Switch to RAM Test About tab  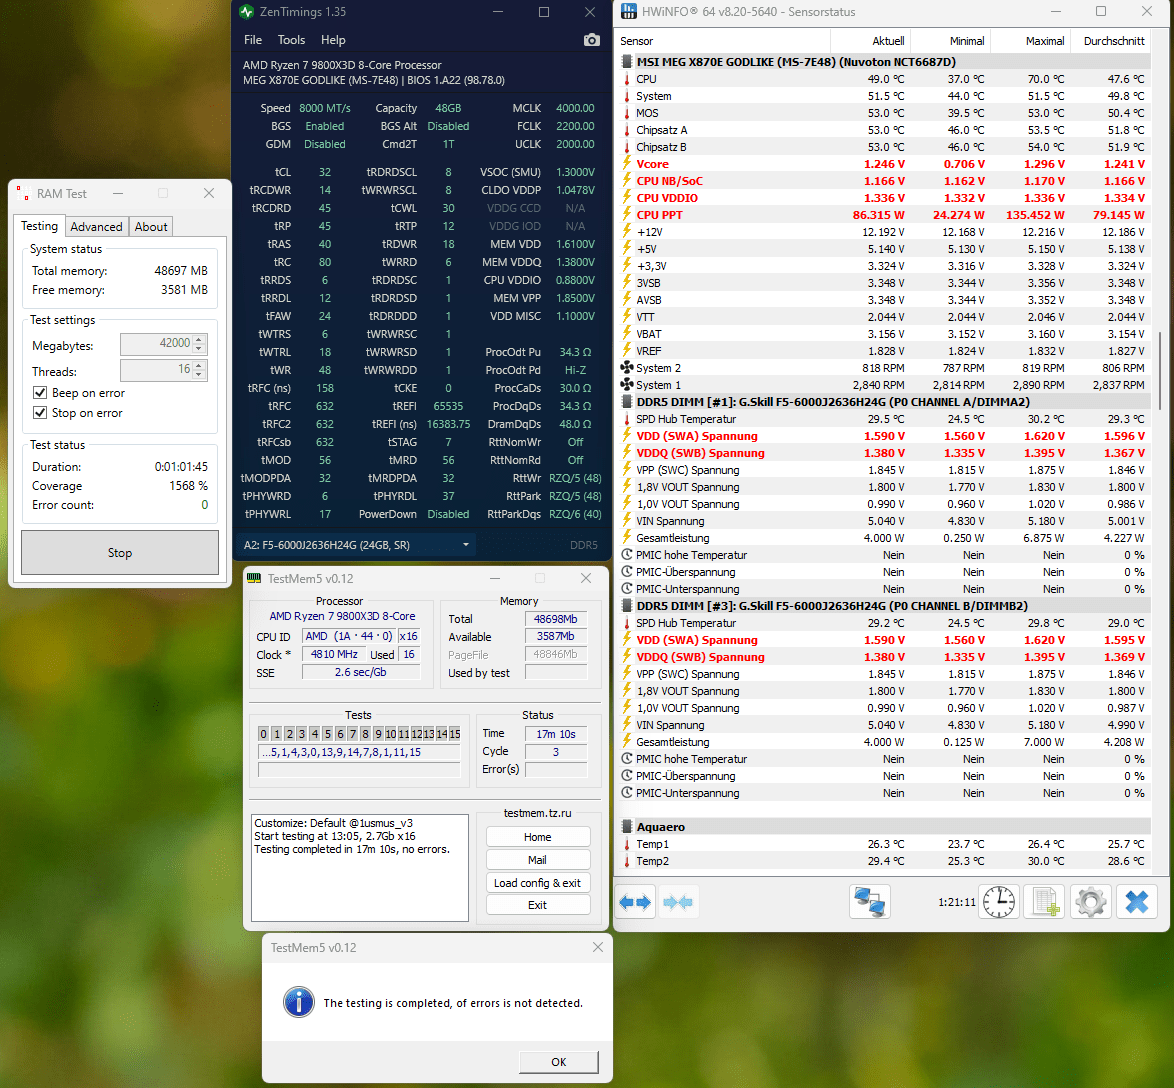coord(150,226)
